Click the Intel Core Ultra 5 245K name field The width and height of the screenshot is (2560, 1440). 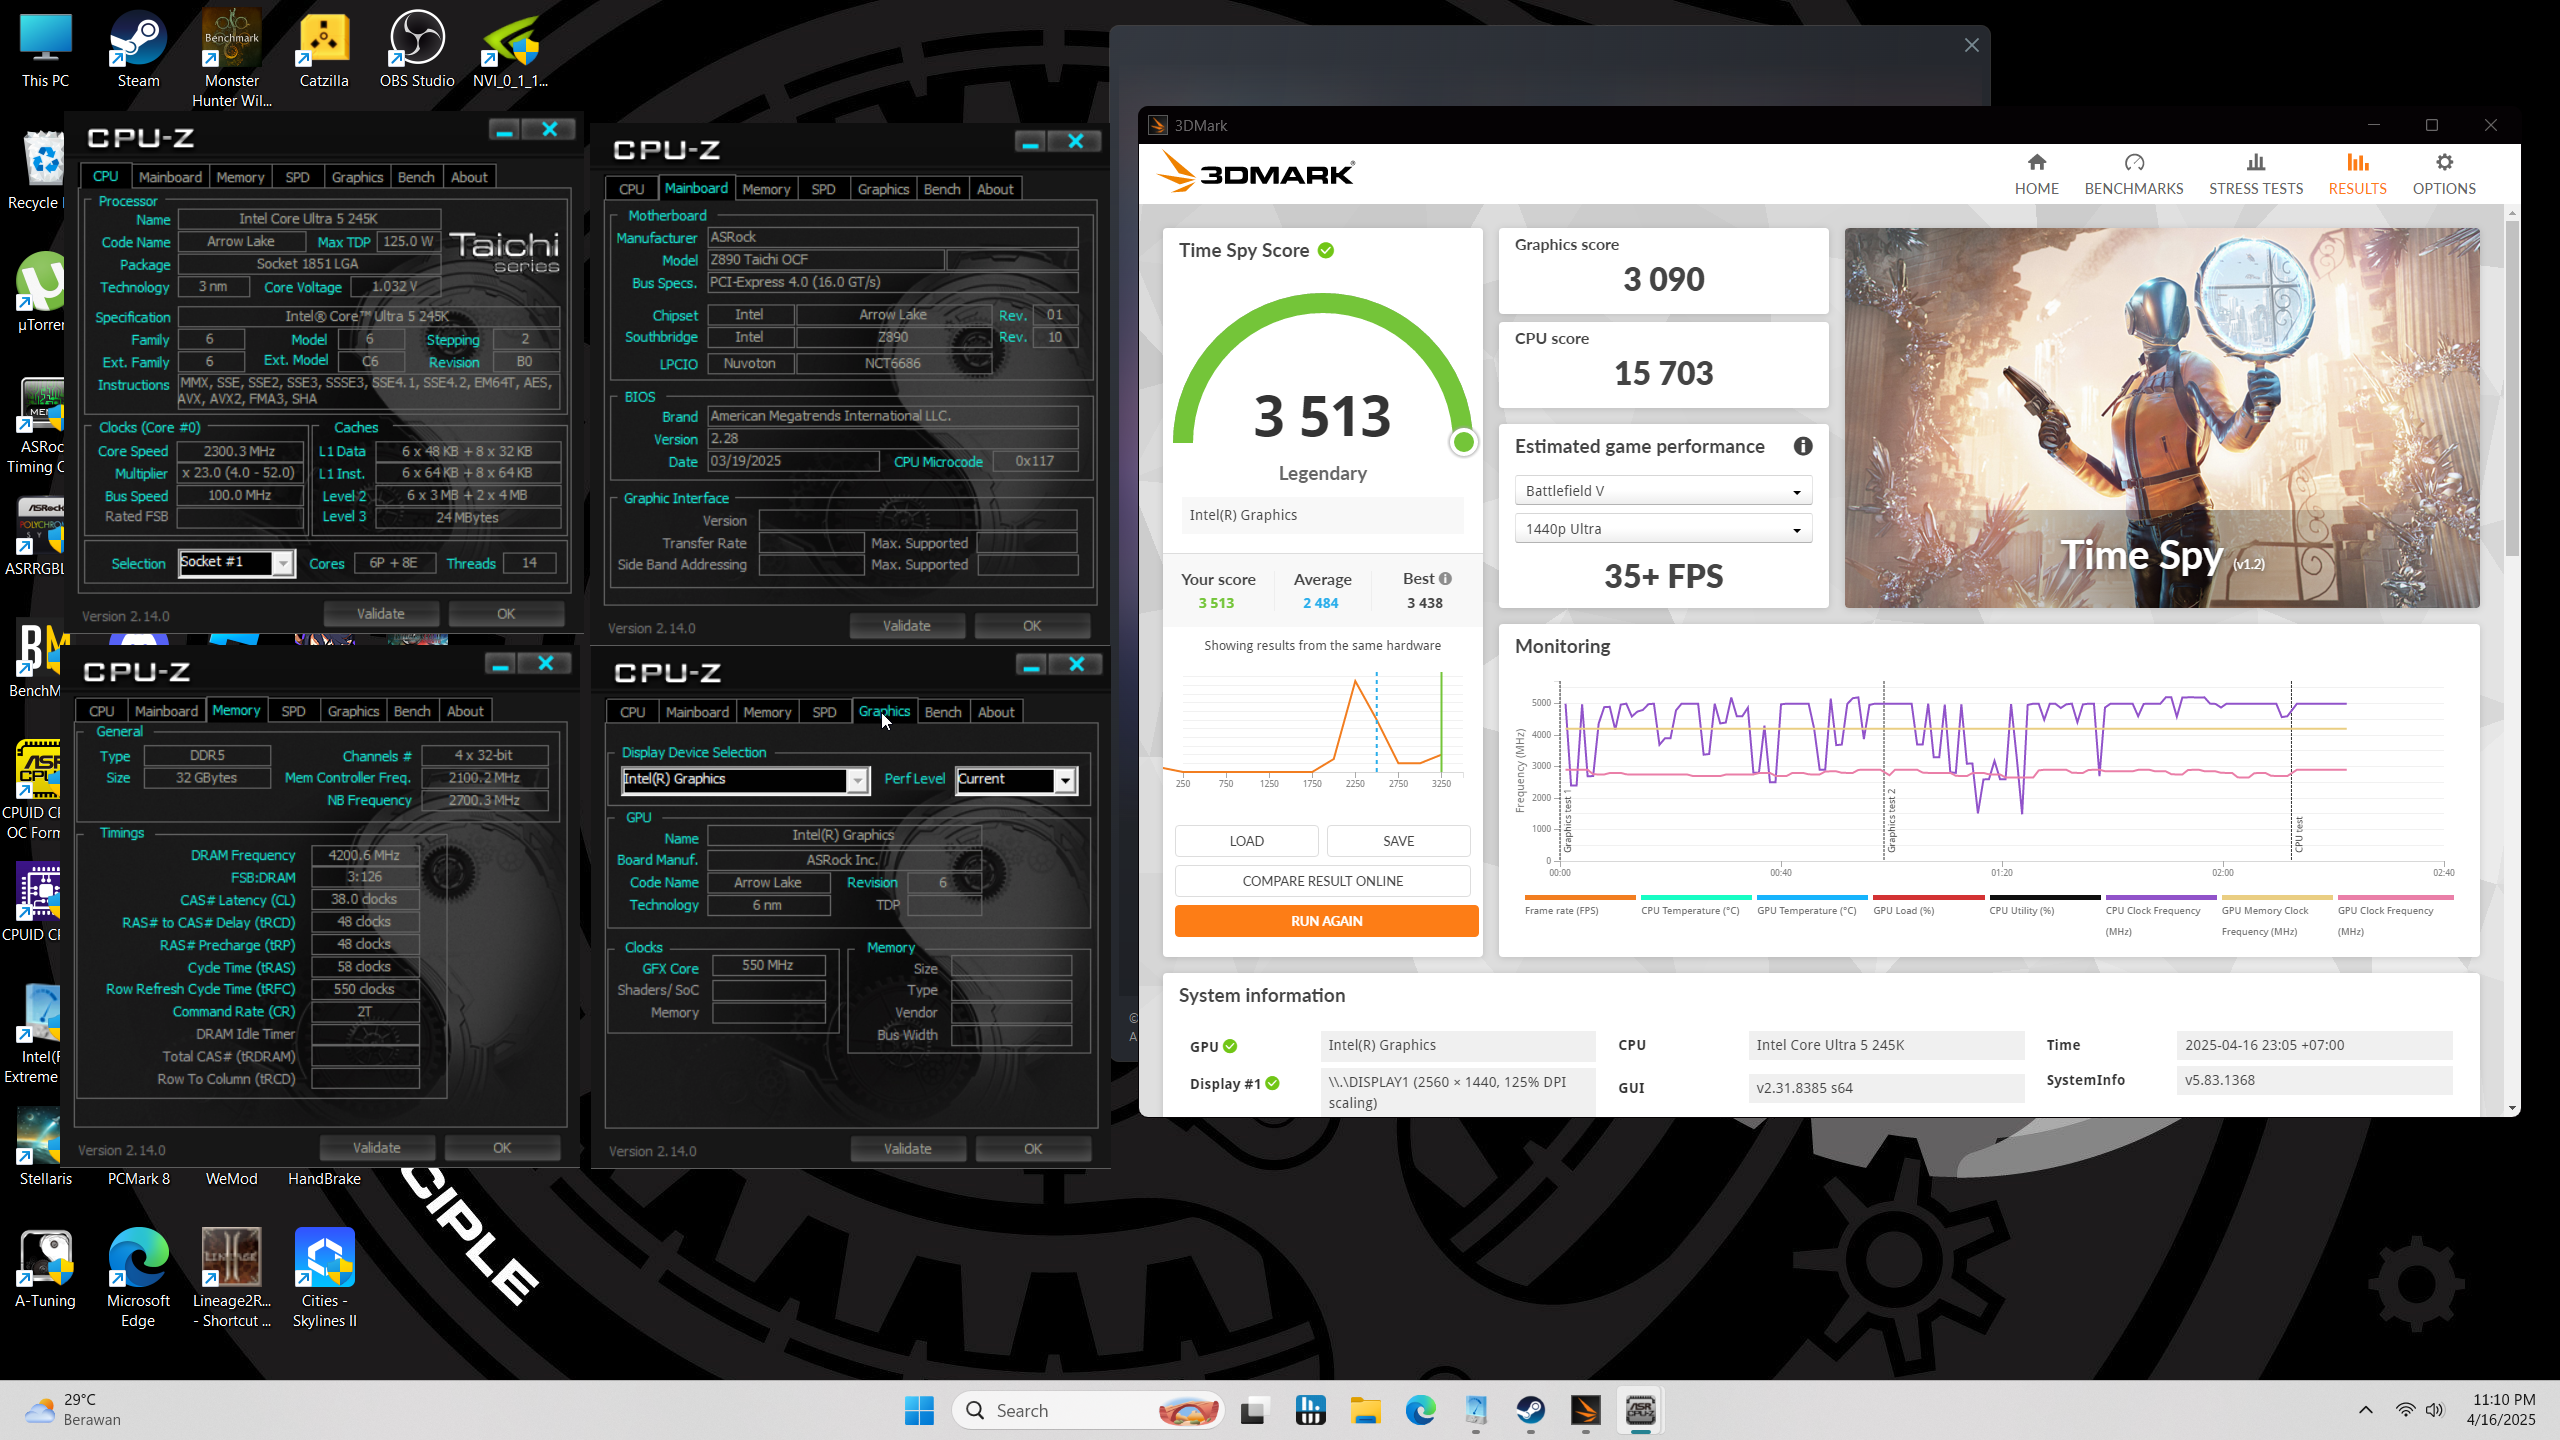pyautogui.click(x=308, y=218)
